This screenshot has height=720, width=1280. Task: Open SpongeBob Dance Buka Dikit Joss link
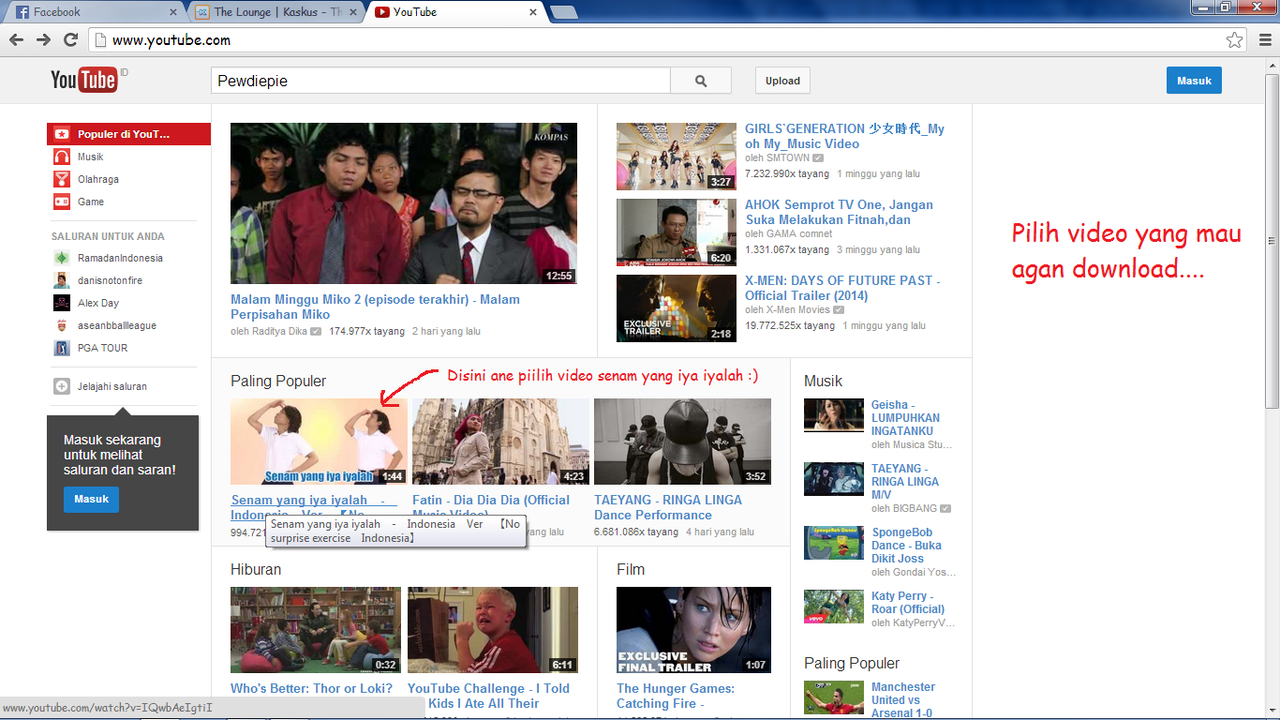click(906, 546)
